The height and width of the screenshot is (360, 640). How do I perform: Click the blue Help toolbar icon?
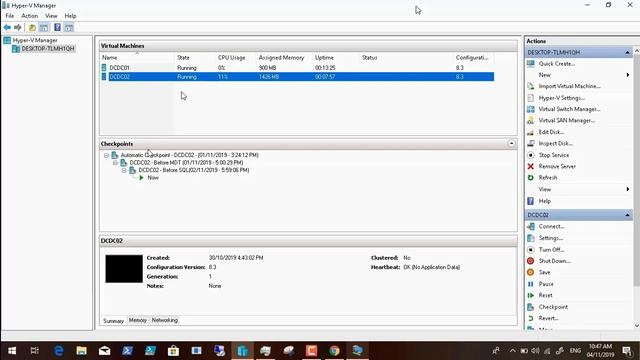(57, 27)
